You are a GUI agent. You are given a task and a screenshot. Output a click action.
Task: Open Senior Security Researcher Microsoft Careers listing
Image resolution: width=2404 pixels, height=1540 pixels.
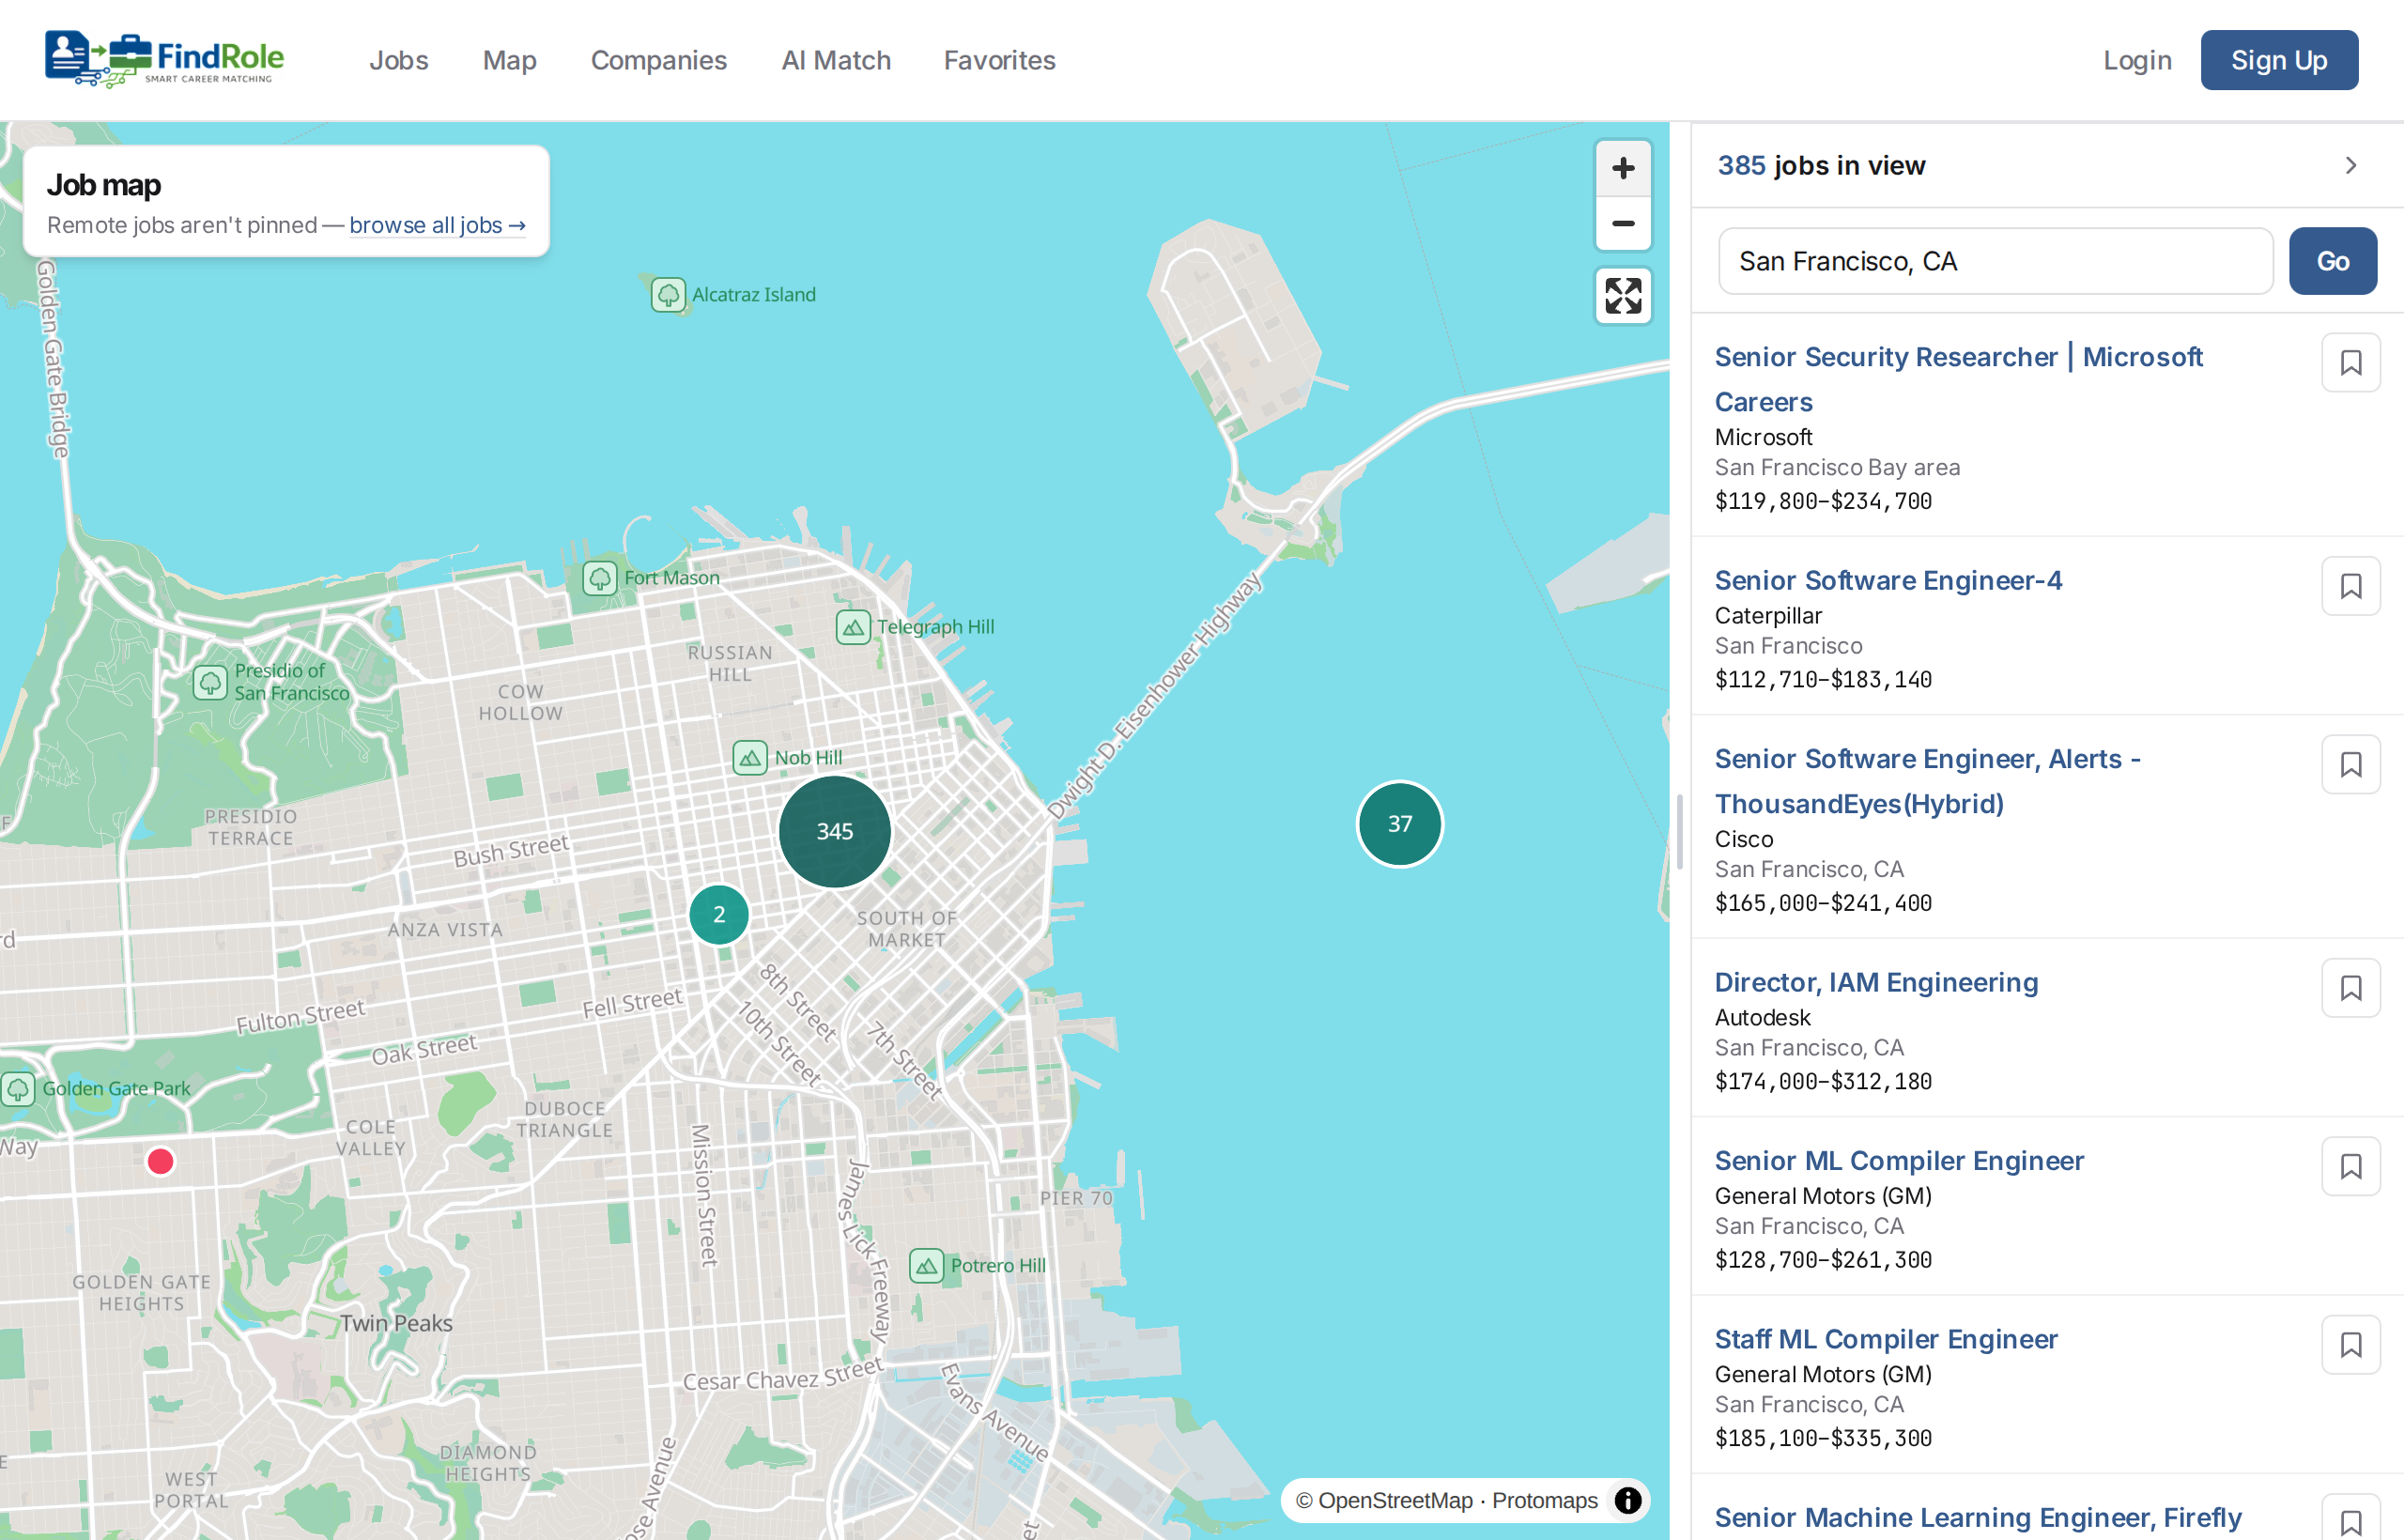click(1958, 379)
